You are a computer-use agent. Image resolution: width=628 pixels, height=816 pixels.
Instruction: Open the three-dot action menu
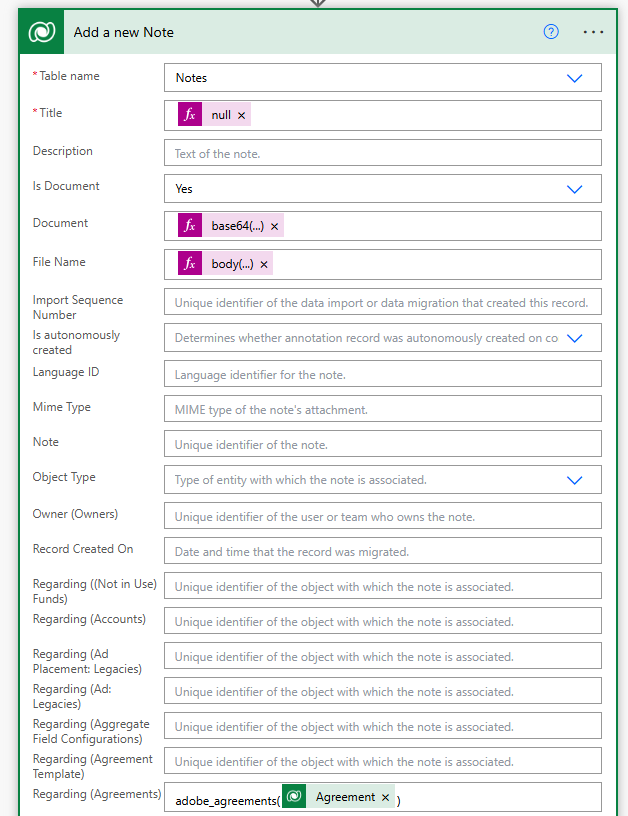pos(593,32)
